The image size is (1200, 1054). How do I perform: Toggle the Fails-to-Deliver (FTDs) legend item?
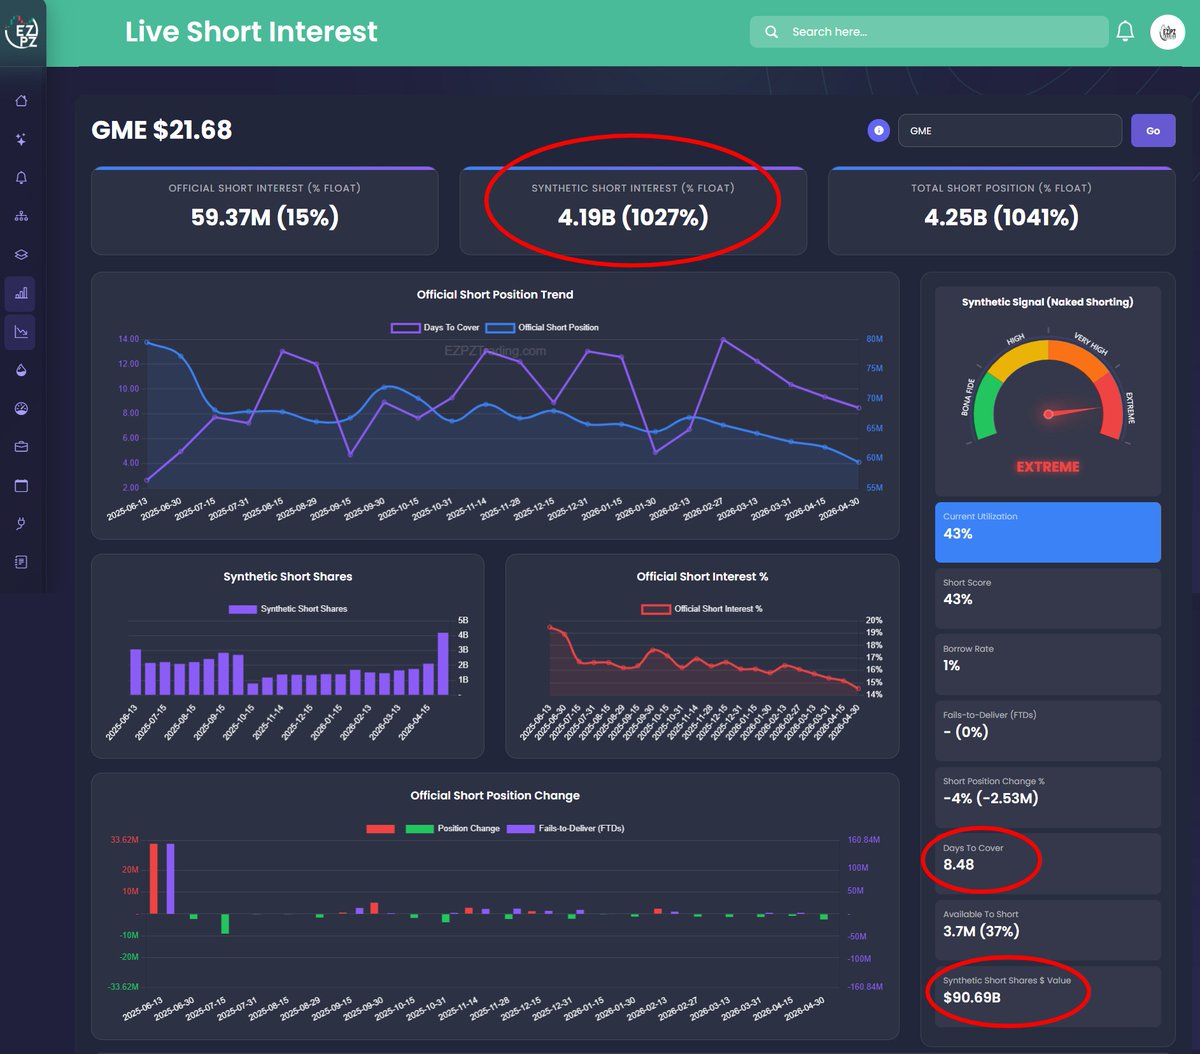point(566,829)
